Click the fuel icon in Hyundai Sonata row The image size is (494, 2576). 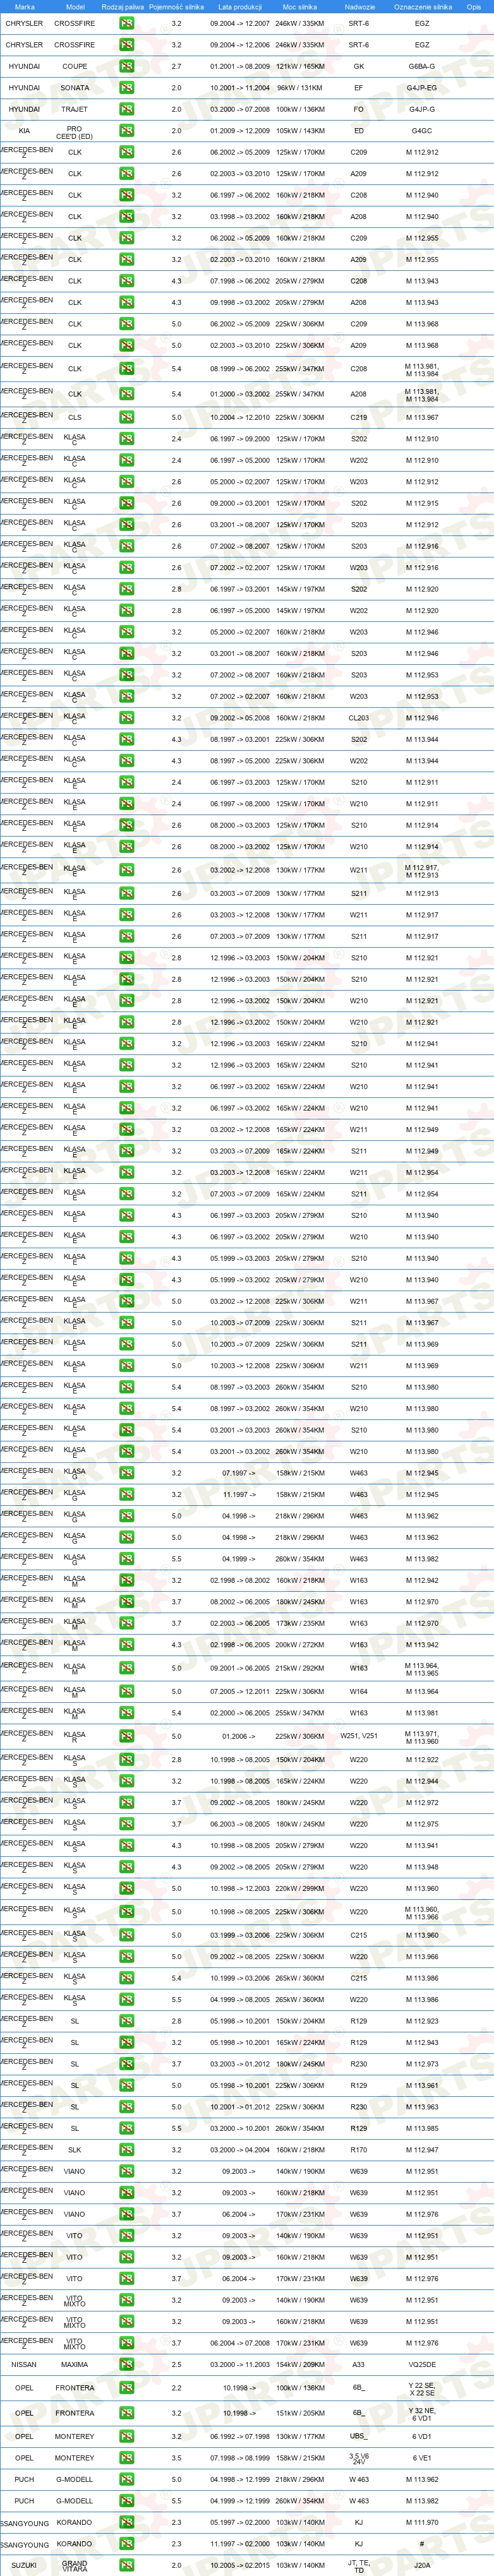tap(126, 87)
